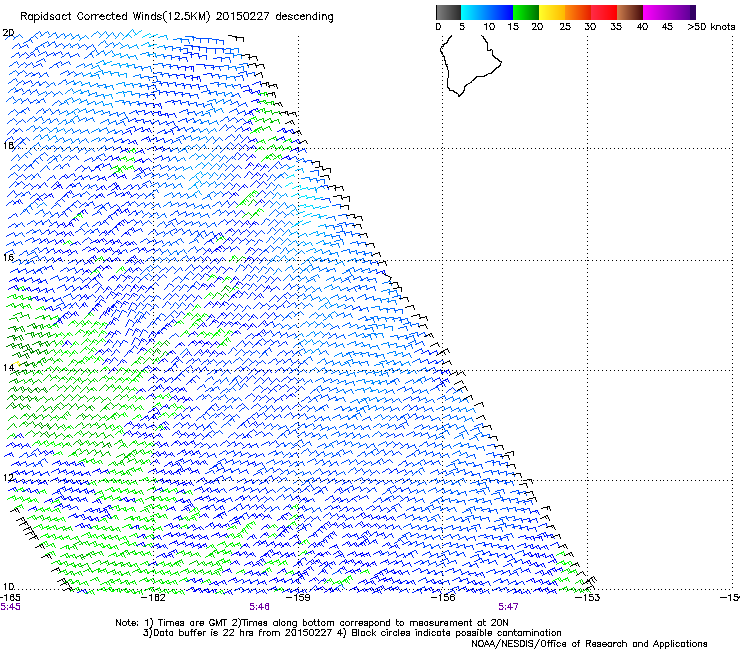740x650 pixels.
Task: Click the purple '5:46' time label
Action: pos(260,607)
